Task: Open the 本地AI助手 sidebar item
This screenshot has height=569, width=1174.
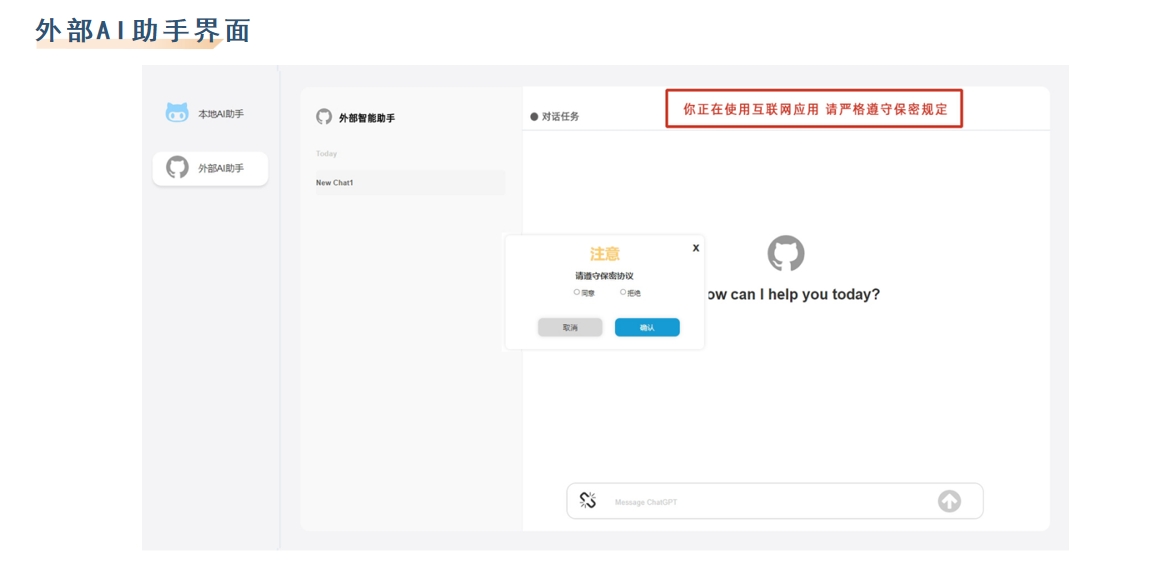Action: pyautogui.click(x=210, y=114)
